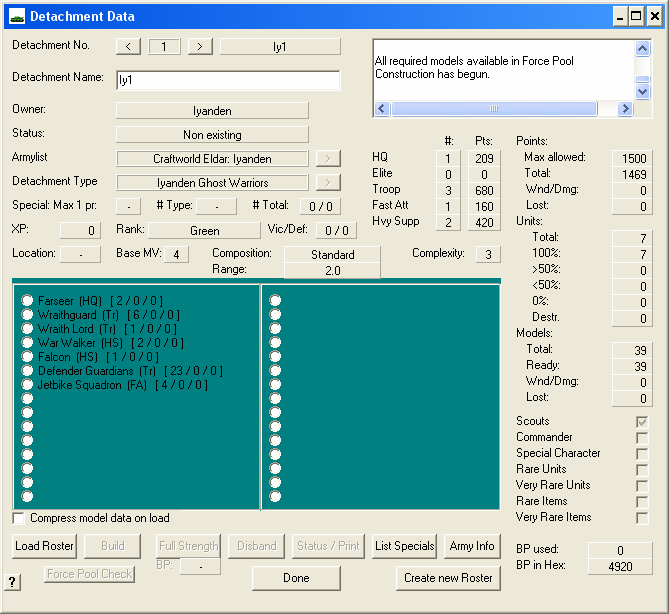Select the Jetbike Squadron (FA) radio button
The width and height of the screenshot is (669, 614).
tap(27, 384)
